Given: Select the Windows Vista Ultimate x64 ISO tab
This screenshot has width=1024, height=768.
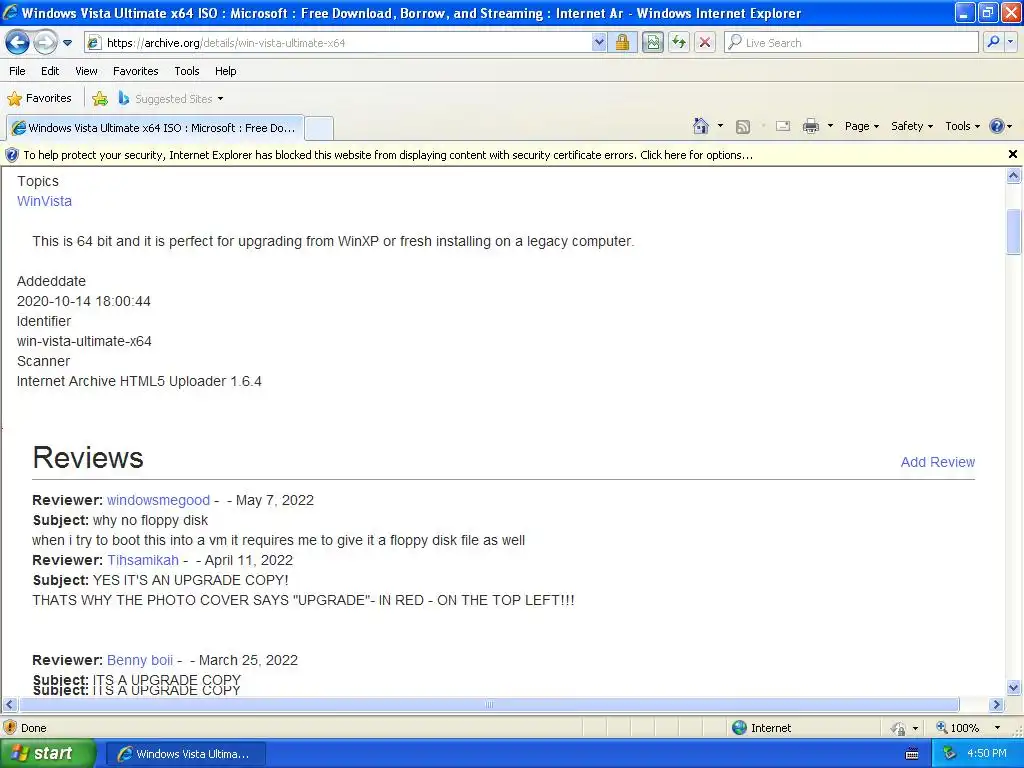Looking at the screenshot, I should 155,128.
